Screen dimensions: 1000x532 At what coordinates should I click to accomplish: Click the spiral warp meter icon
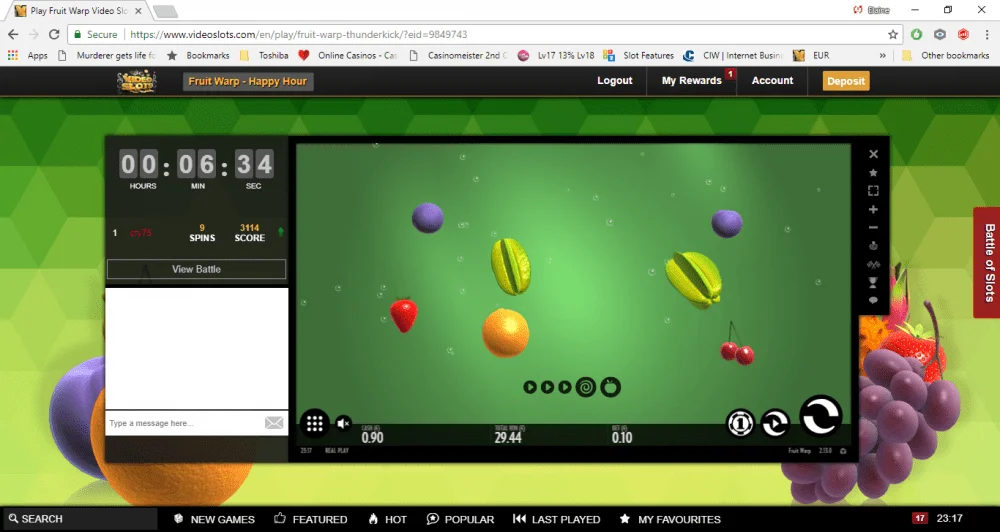point(586,387)
